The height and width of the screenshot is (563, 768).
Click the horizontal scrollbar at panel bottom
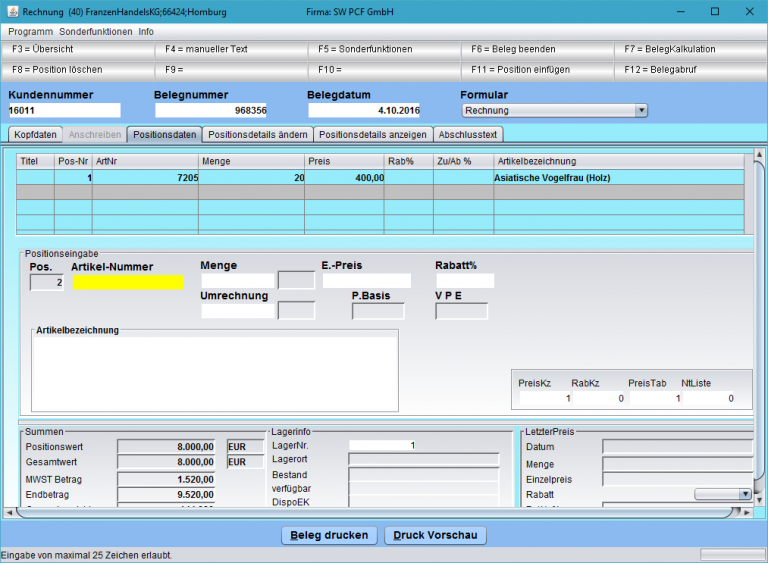click(x=383, y=512)
